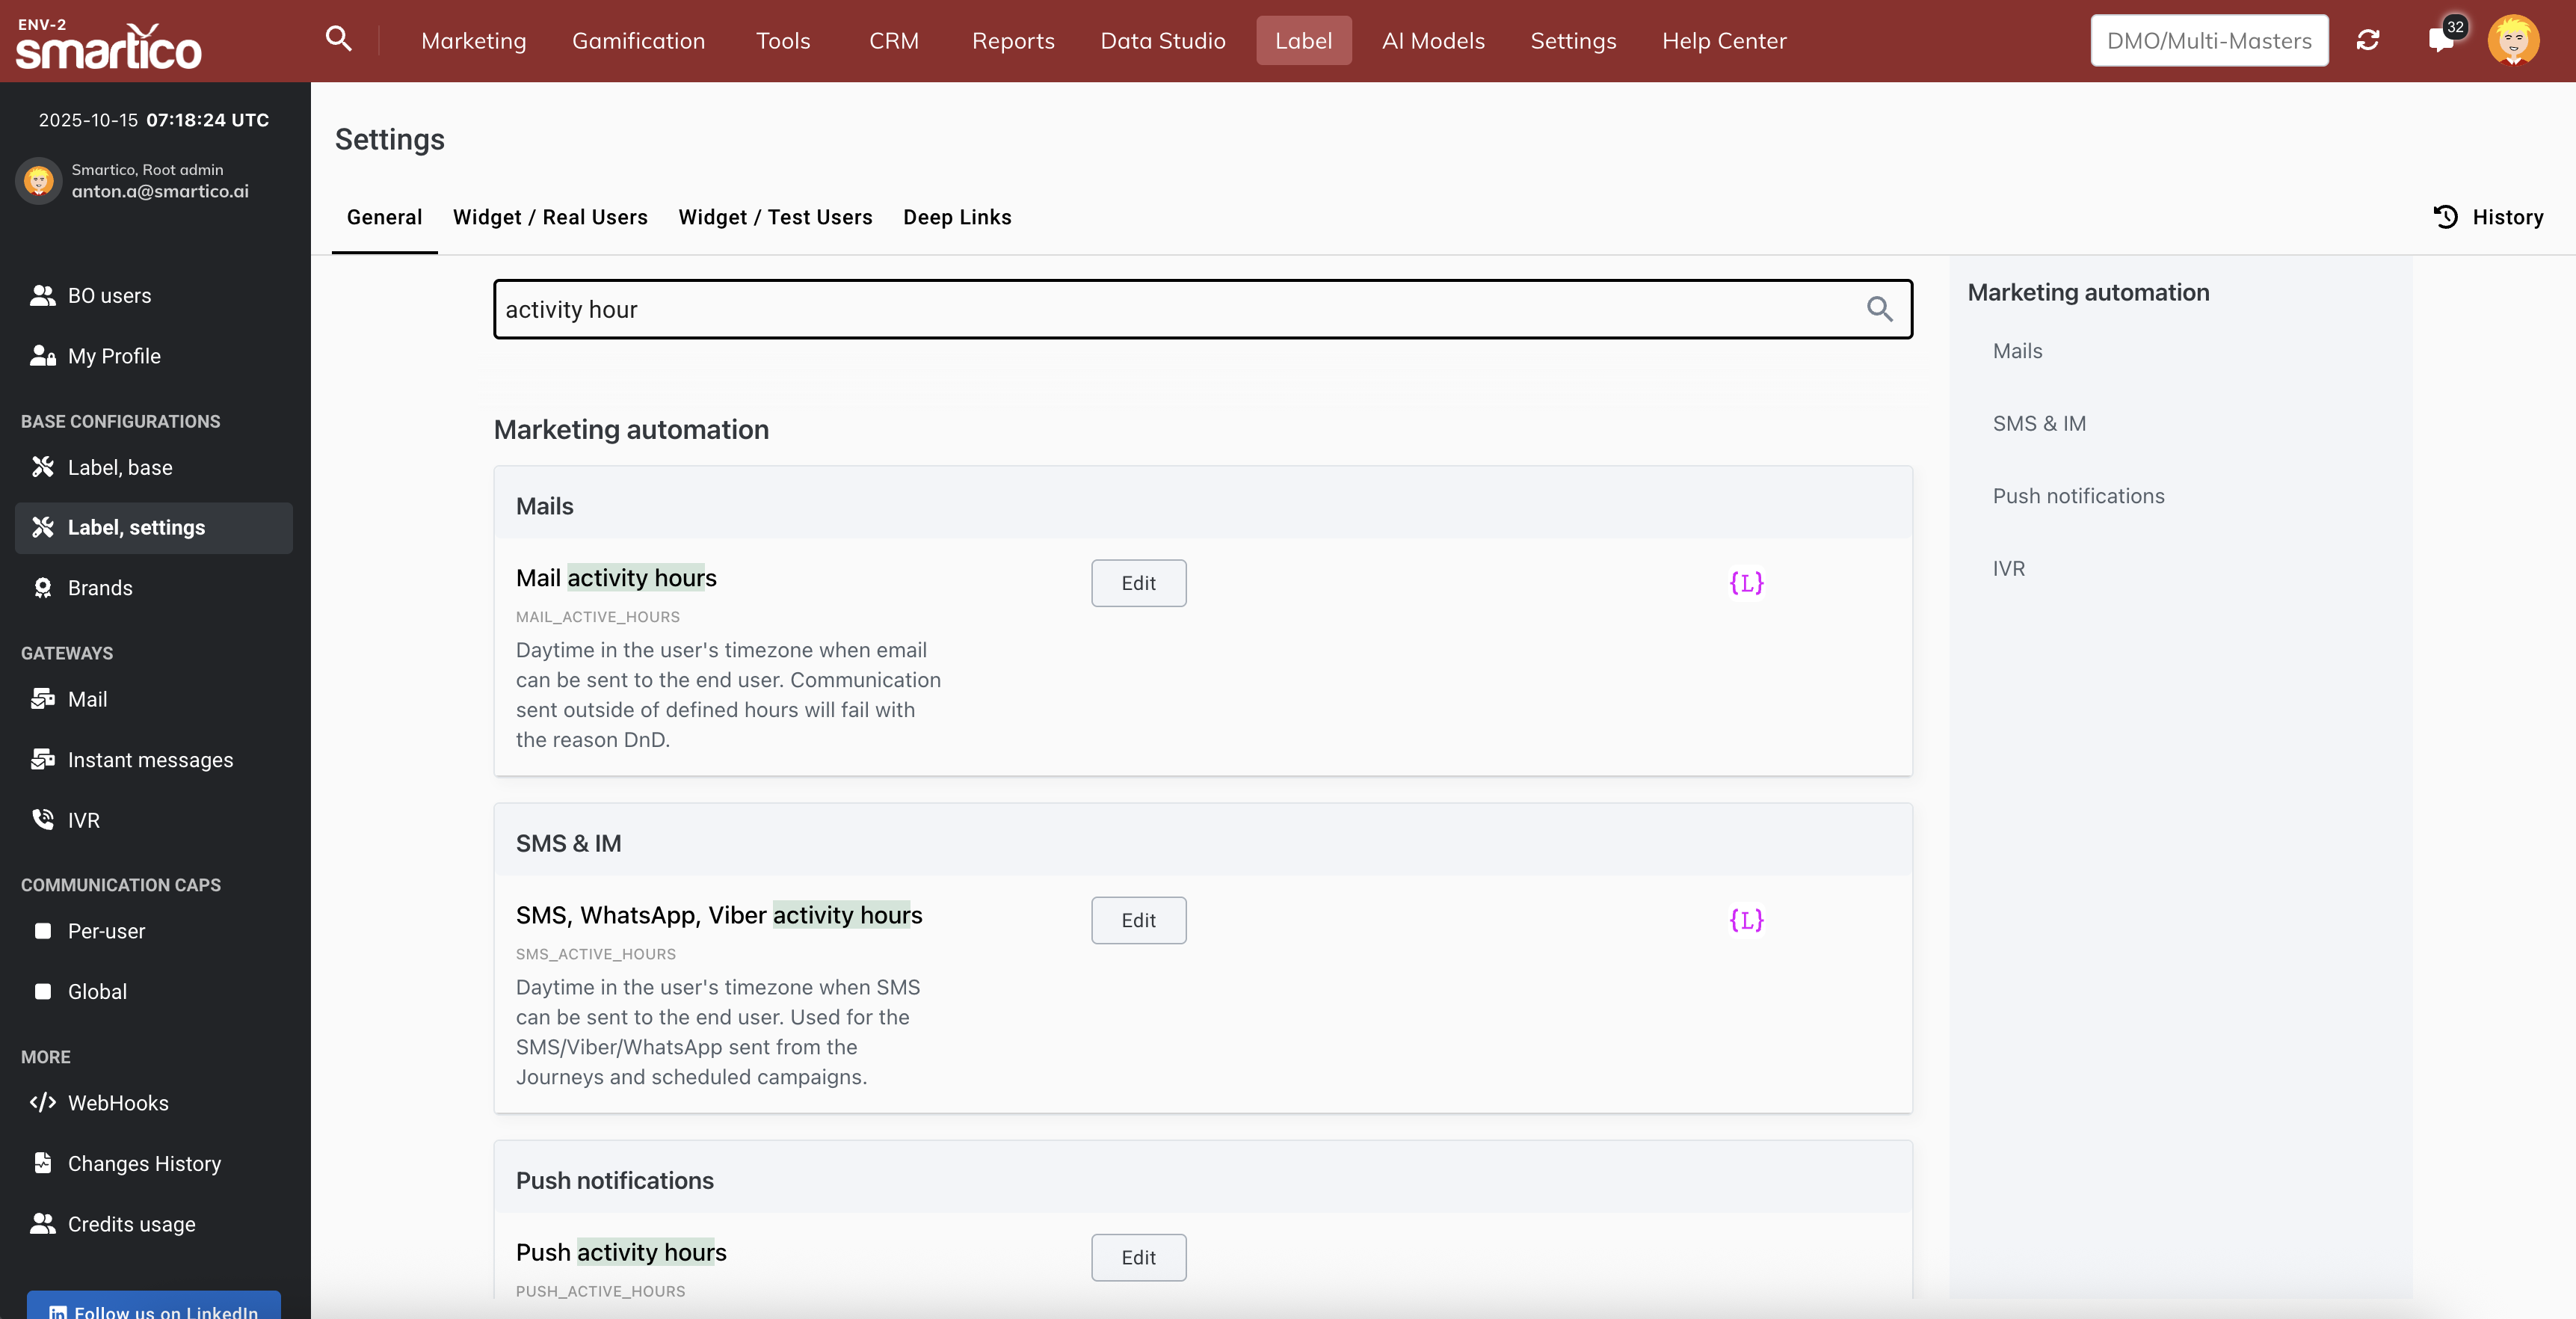Screen dimensions: 2576x1319
Task: Switch to the Widget / Real Users tab
Action: click(550, 217)
